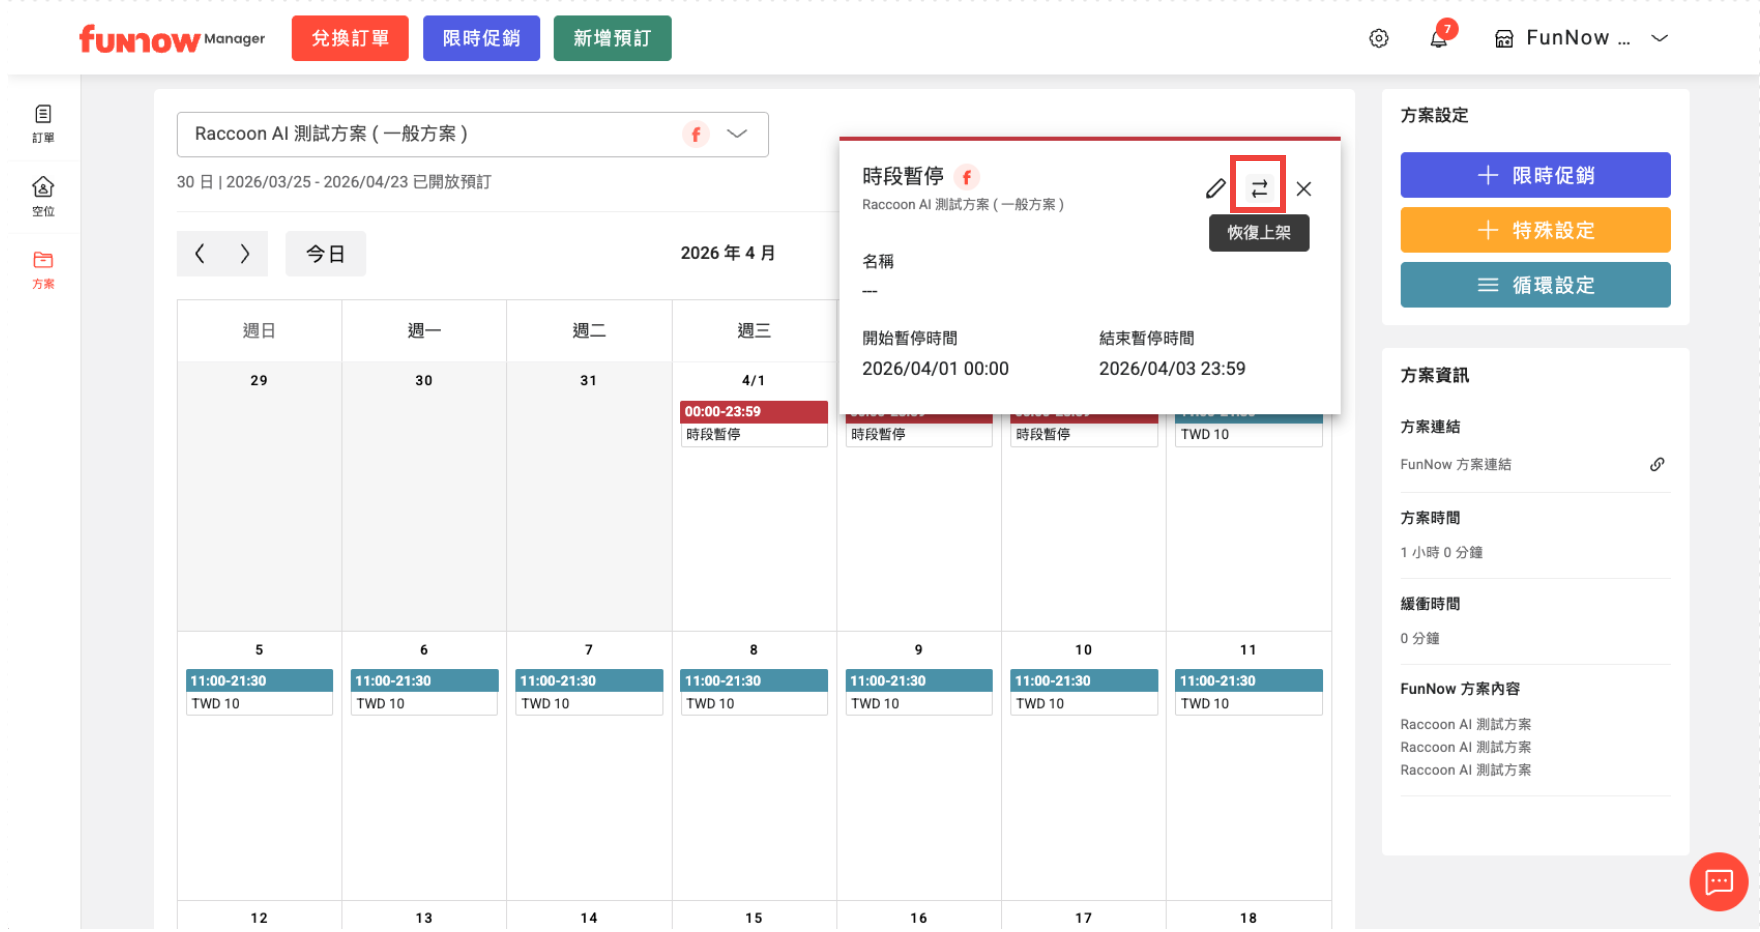
Task: Go to the next month
Action: click(245, 254)
